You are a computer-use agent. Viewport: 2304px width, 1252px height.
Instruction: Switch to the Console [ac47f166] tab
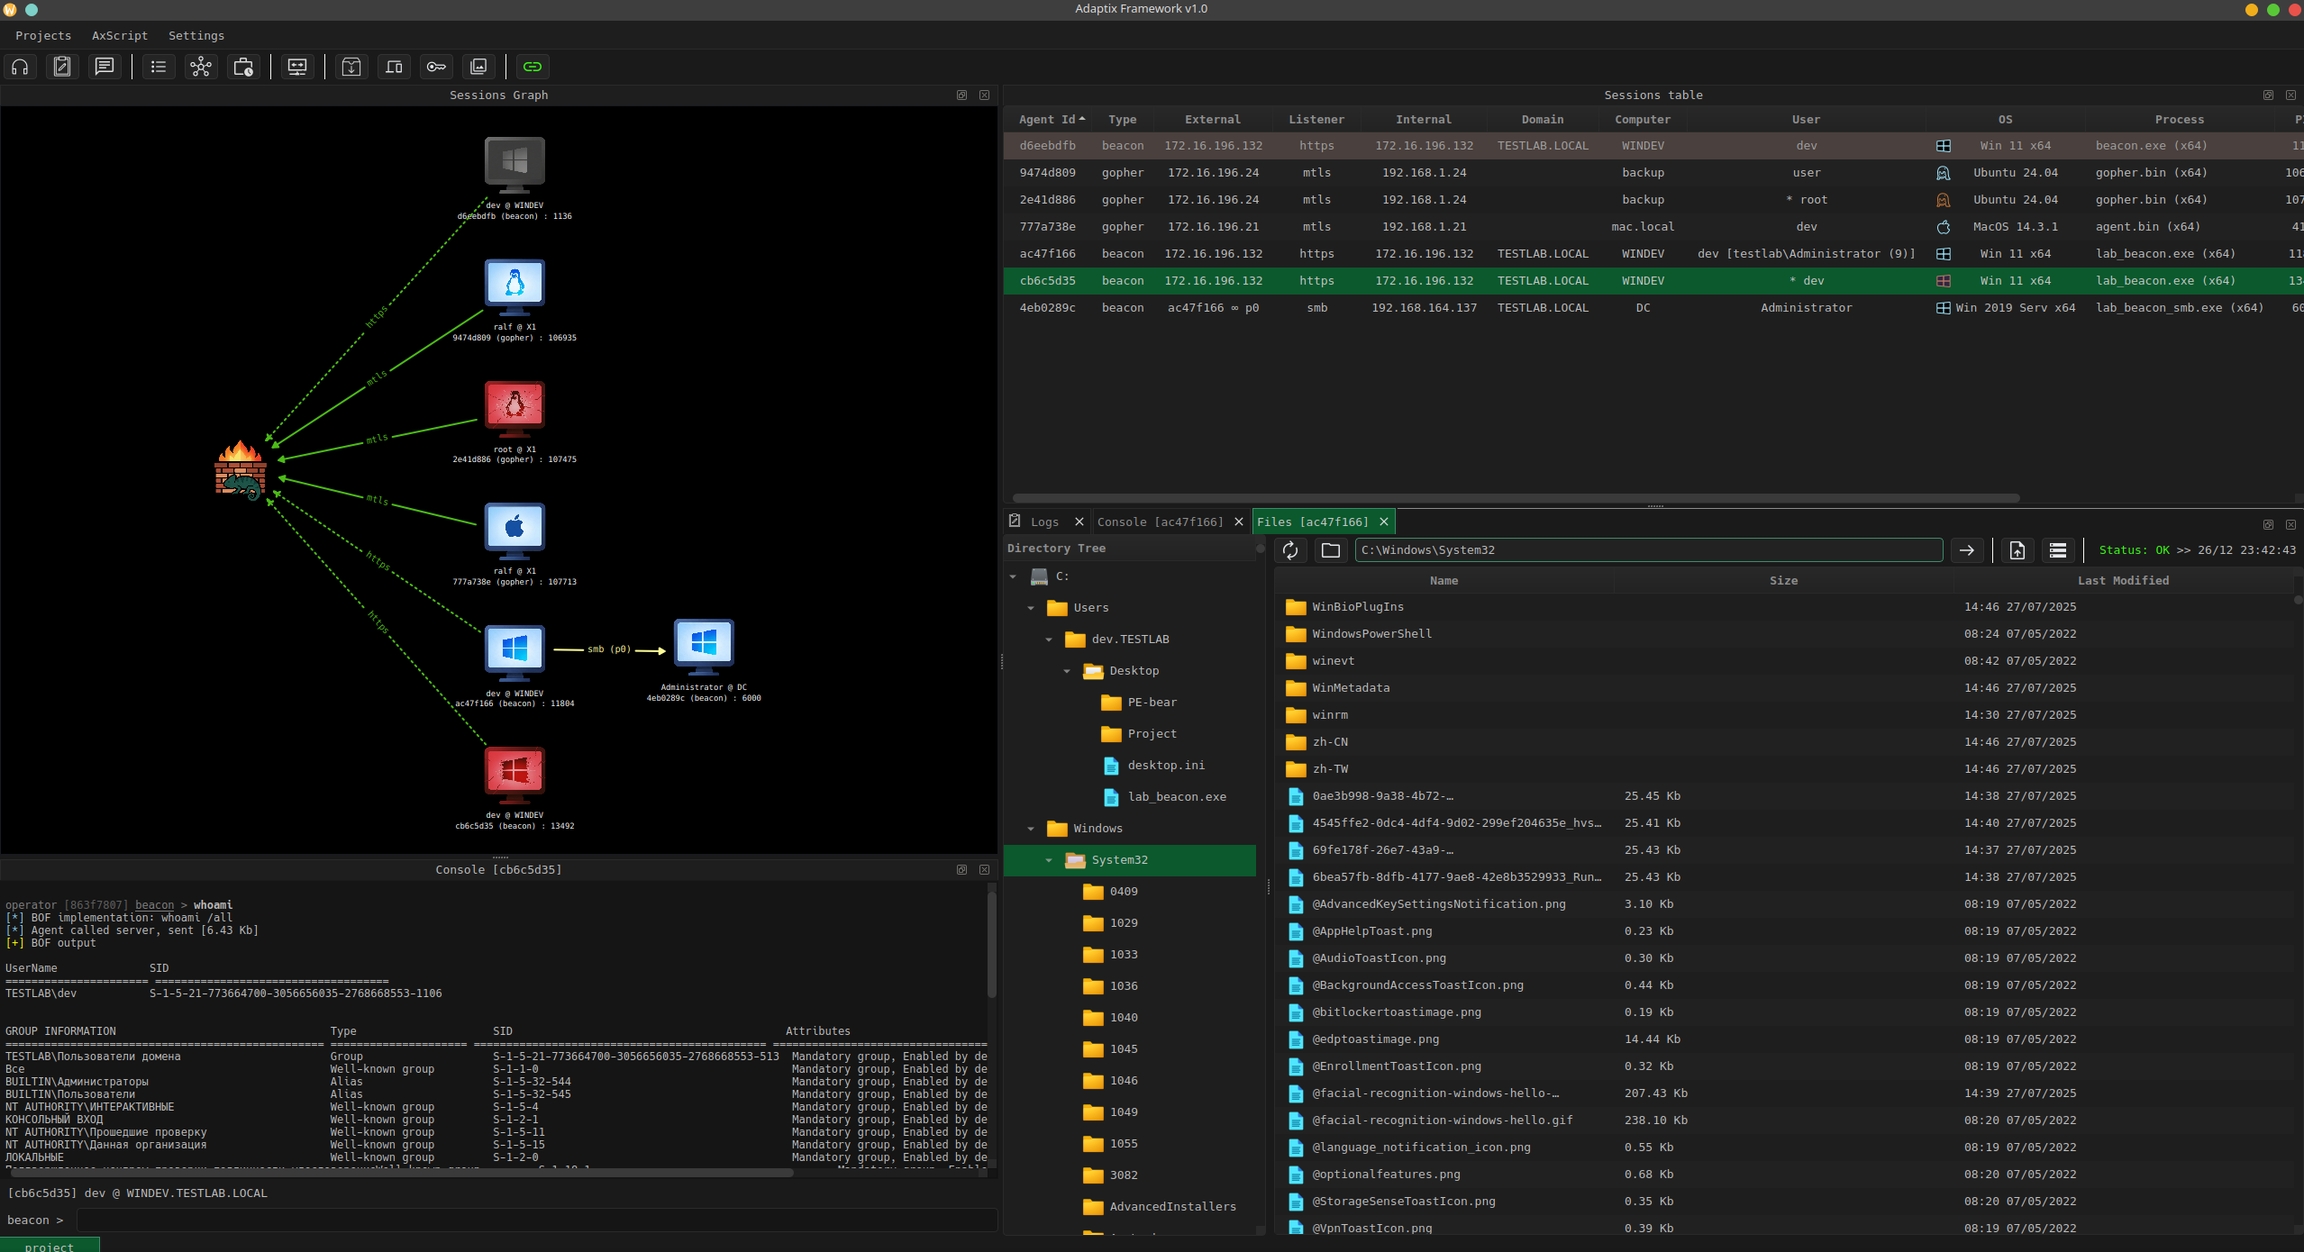coord(1158,521)
